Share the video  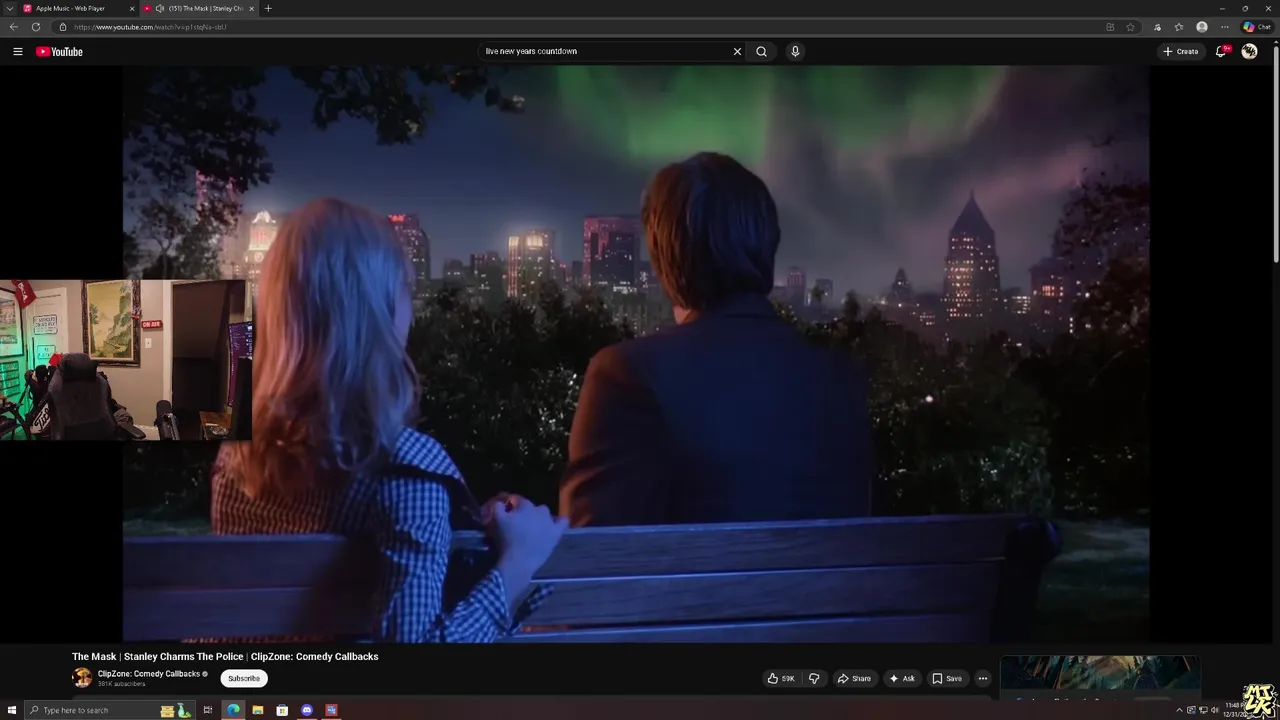coord(854,678)
